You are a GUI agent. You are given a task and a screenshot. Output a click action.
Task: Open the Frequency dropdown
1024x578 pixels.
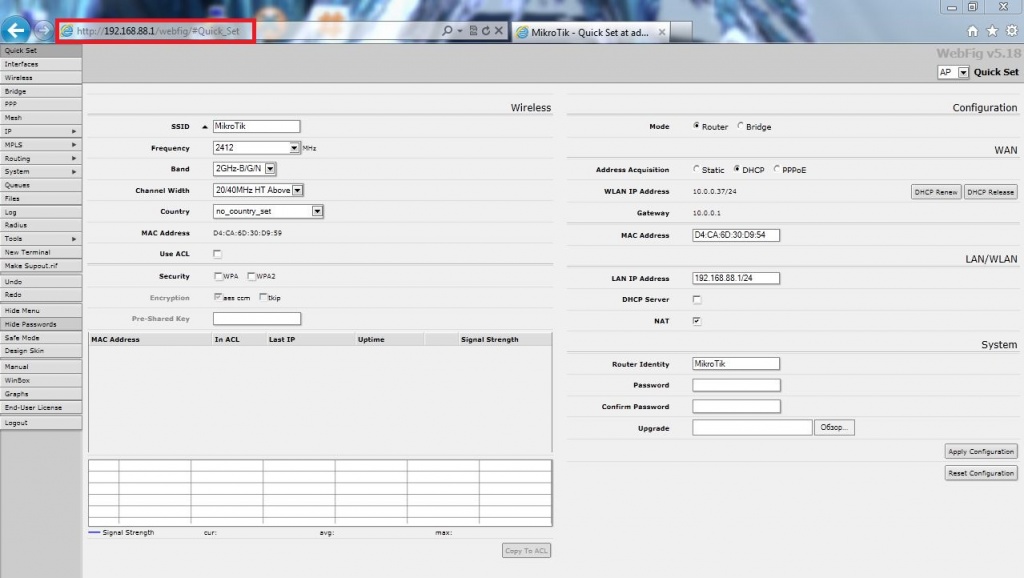(295, 148)
